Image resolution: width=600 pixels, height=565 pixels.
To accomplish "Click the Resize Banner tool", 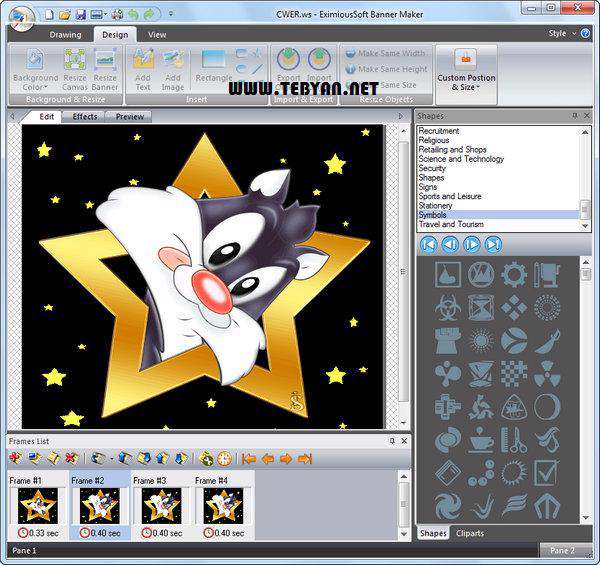I will (x=105, y=70).
